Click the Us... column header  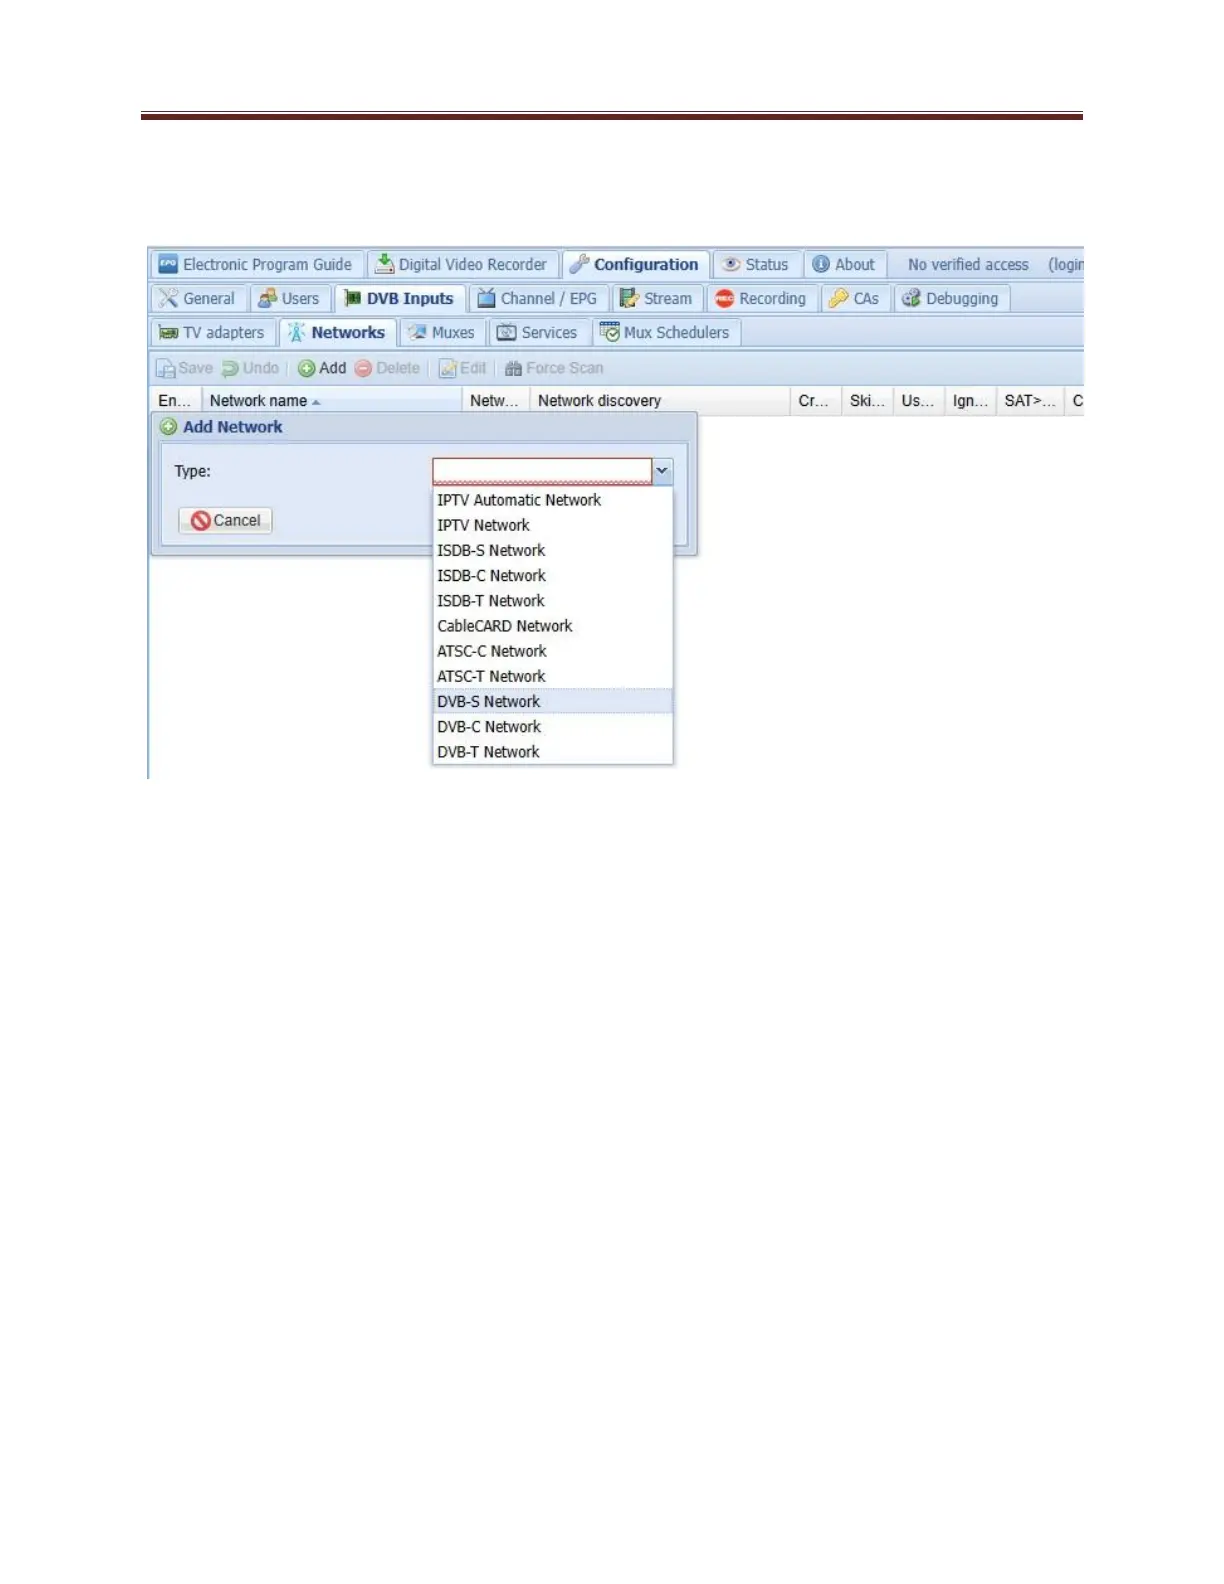(919, 401)
